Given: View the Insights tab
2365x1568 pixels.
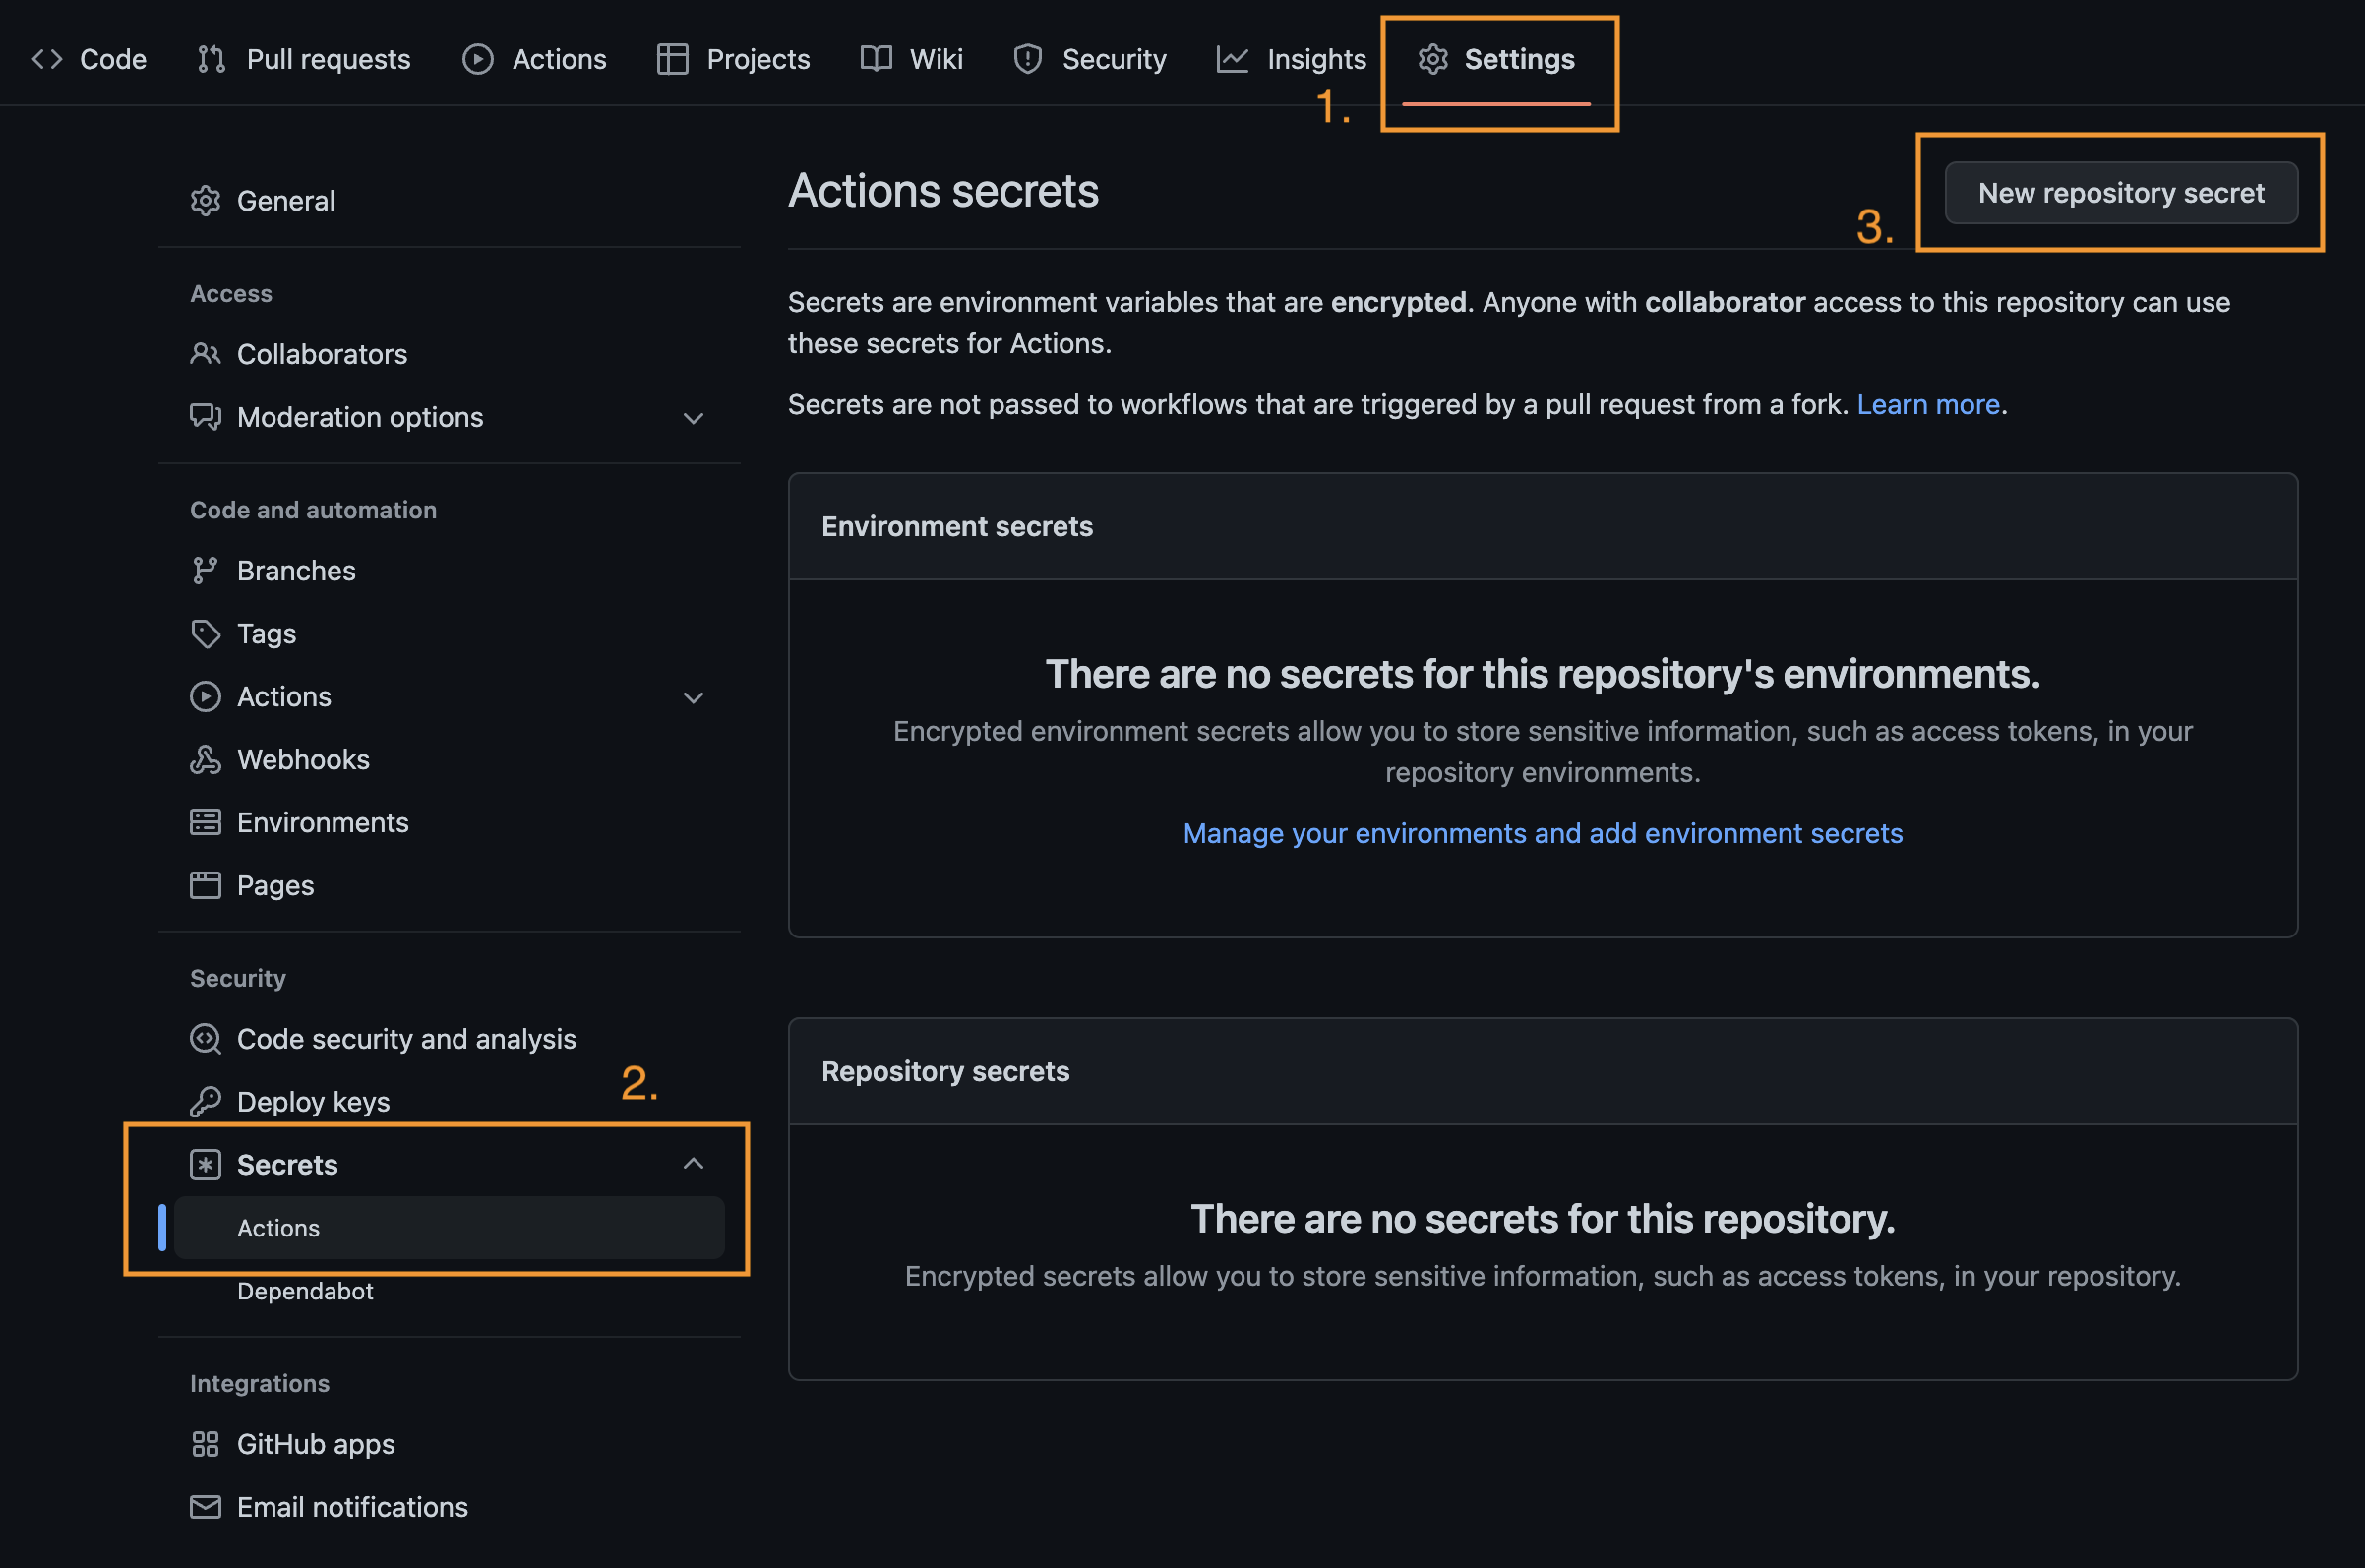Looking at the screenshot, I should [1291, 59].
